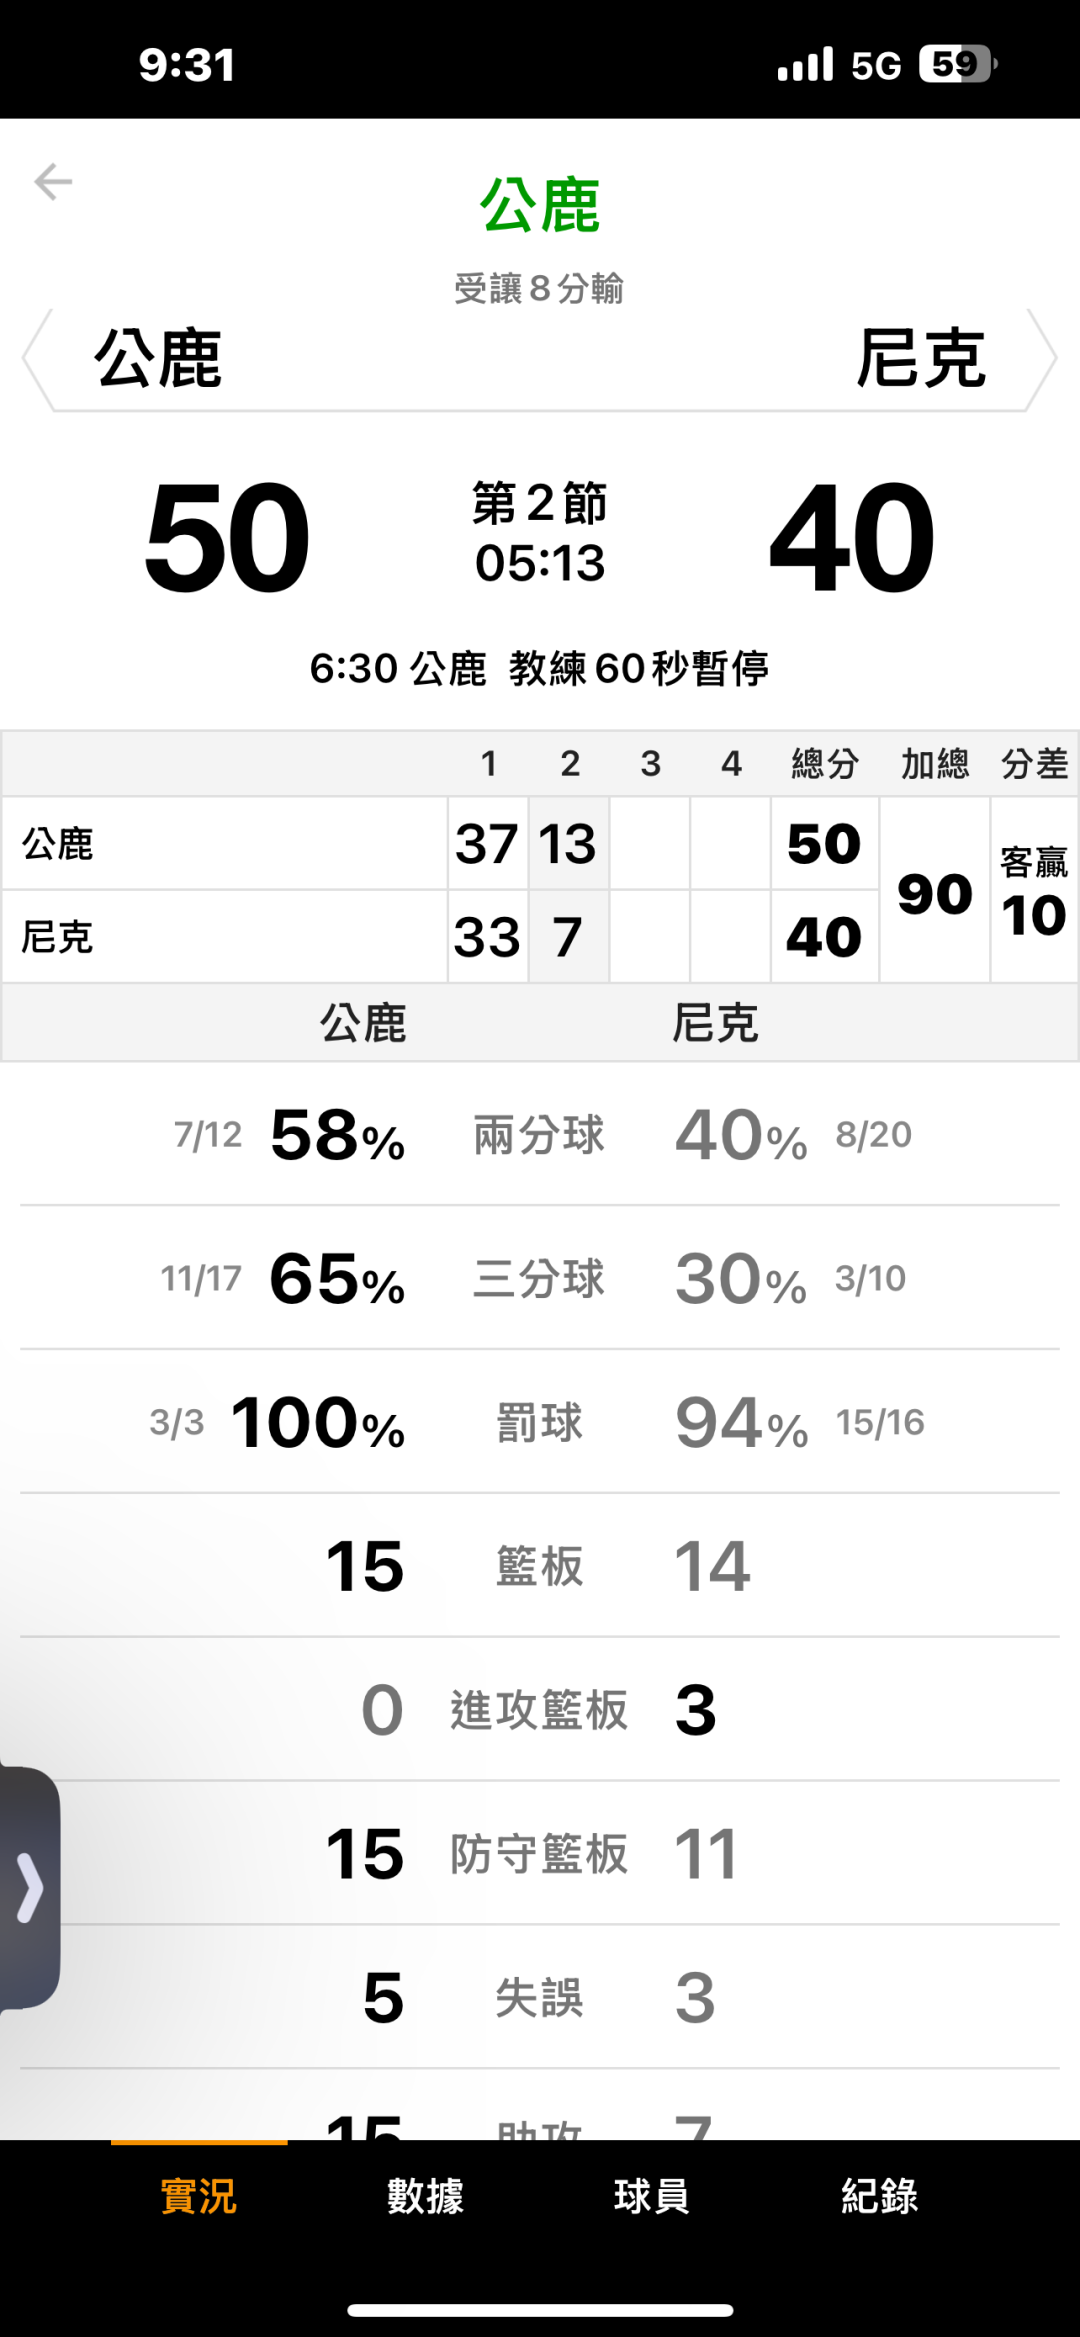
Task: Tap the 三分球 stat row label
Action: click(539, 1278)
